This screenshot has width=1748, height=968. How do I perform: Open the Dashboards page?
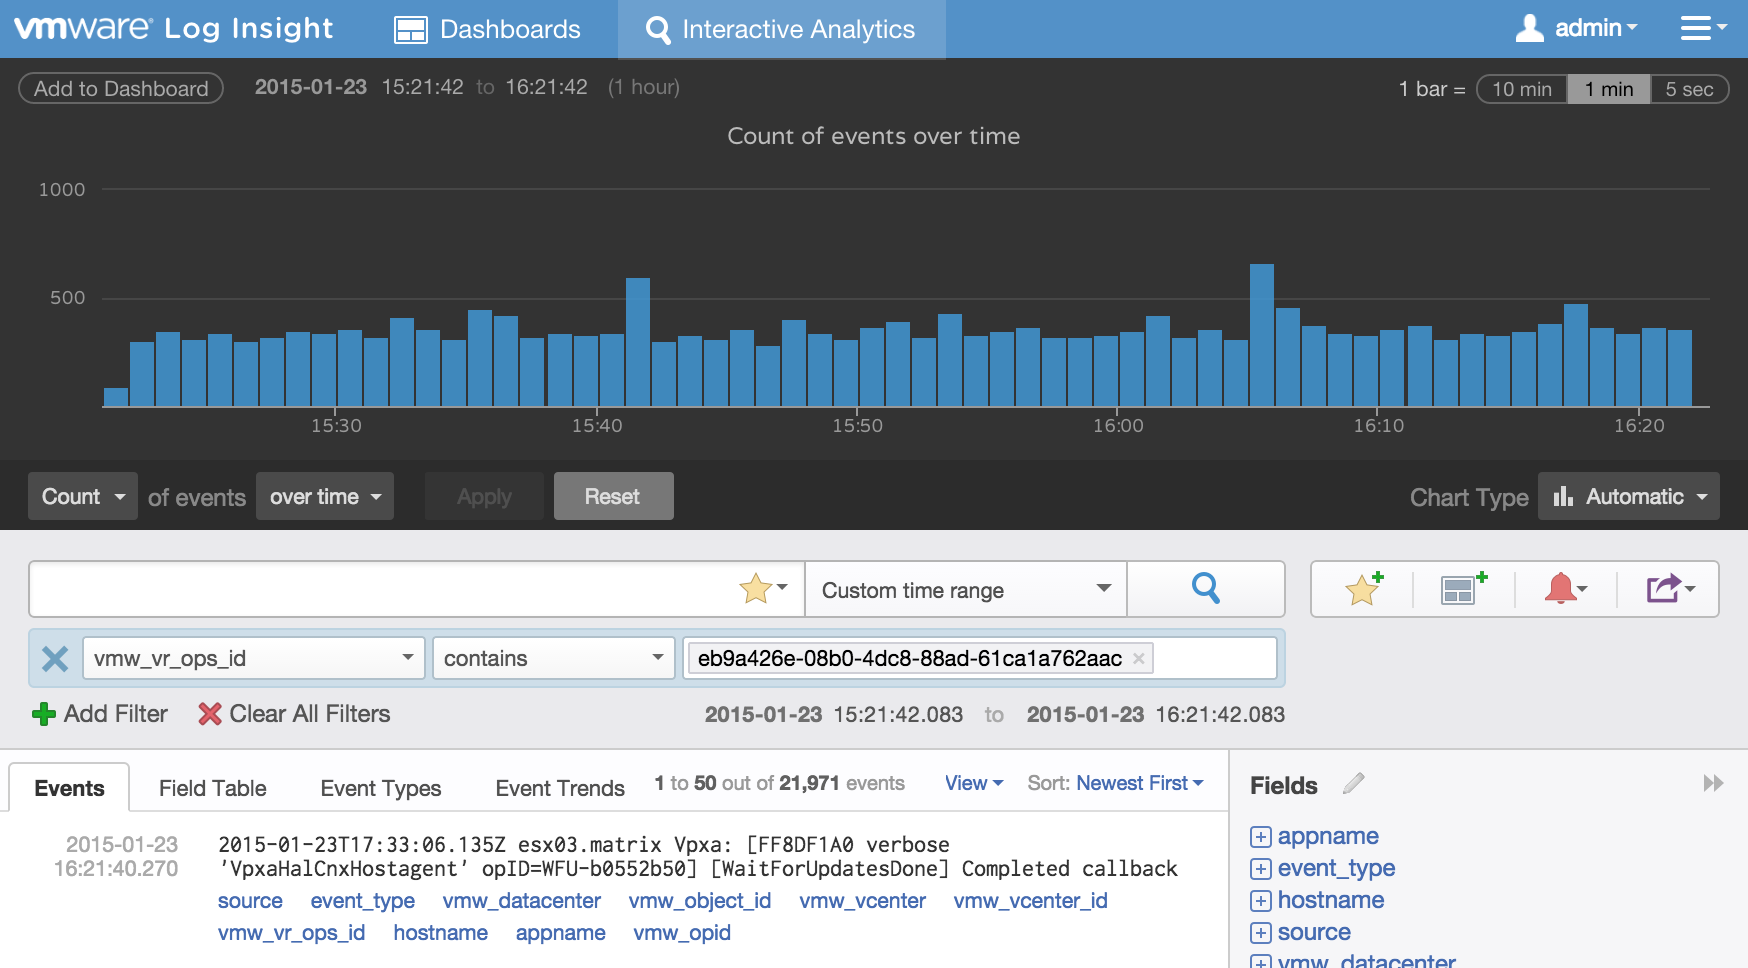(x=488, y=29)
